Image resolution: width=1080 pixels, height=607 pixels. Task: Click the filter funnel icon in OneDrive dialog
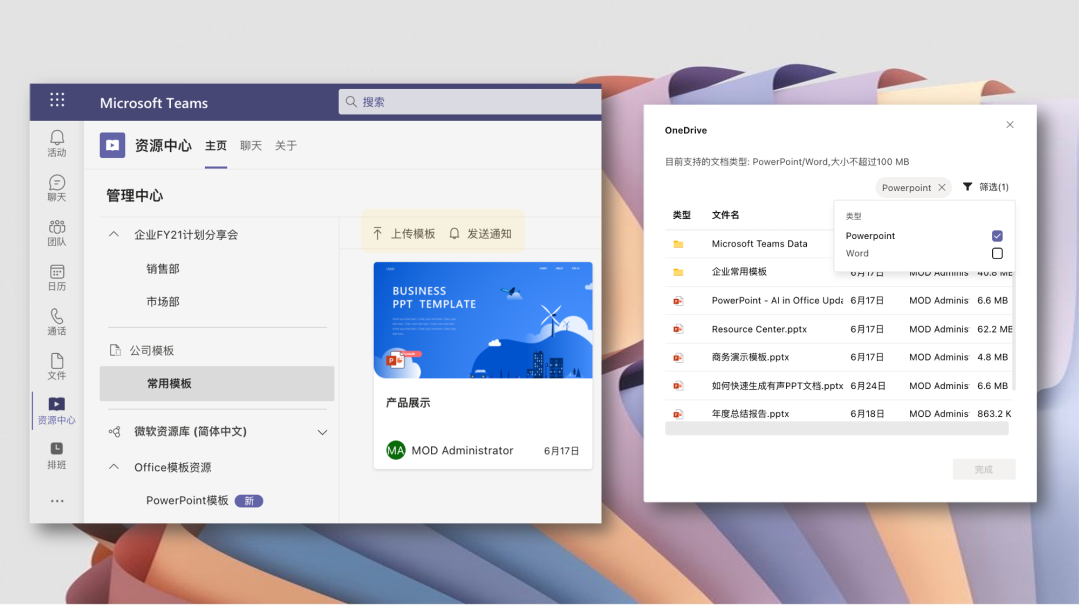click(967, 187)
